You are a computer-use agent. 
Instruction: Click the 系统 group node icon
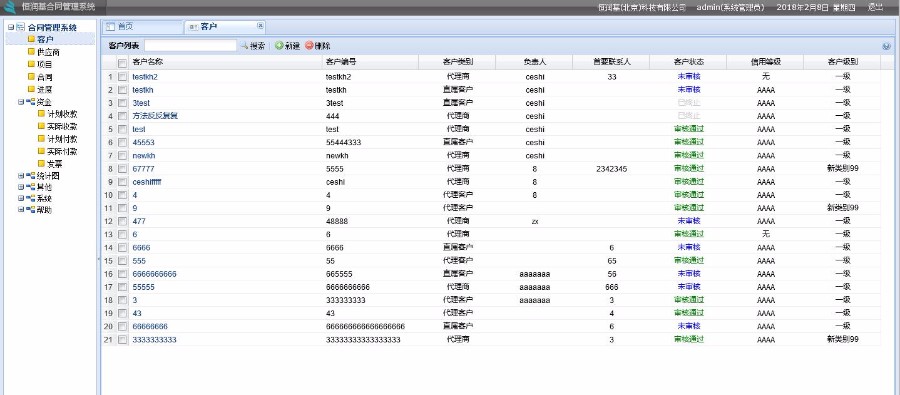pos(30,199)
